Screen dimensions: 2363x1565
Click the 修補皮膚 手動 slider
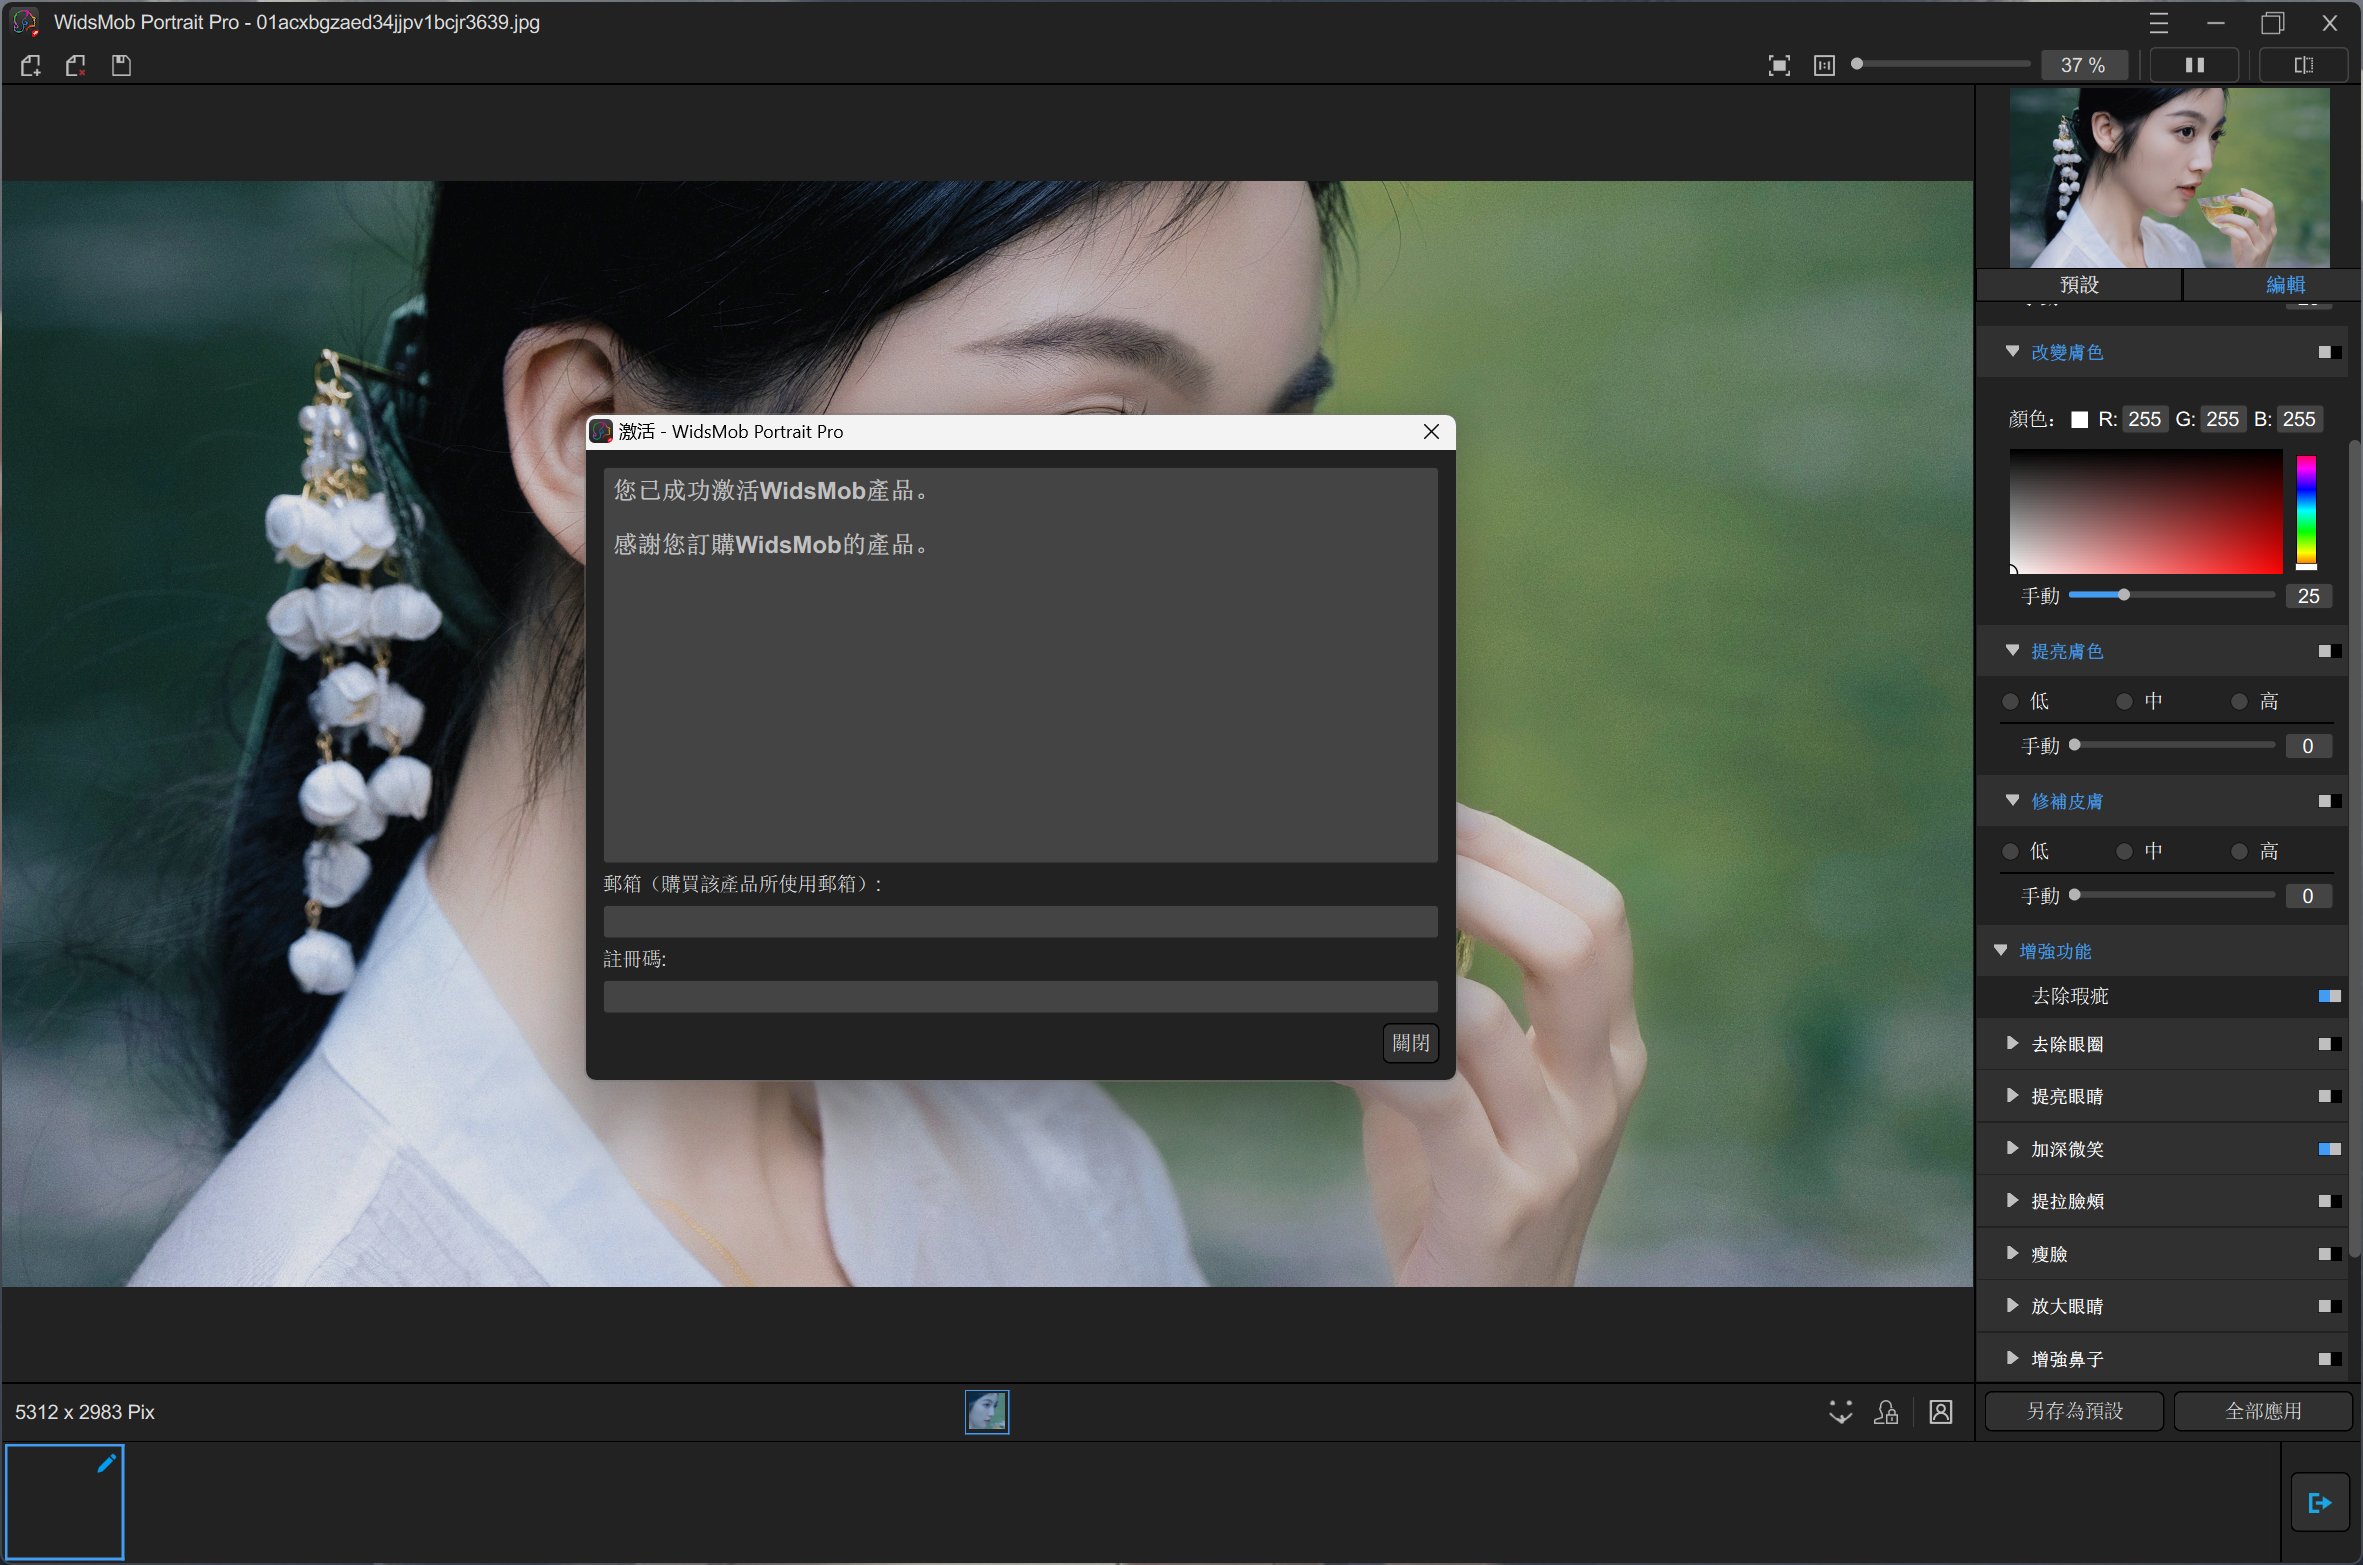2171,895
